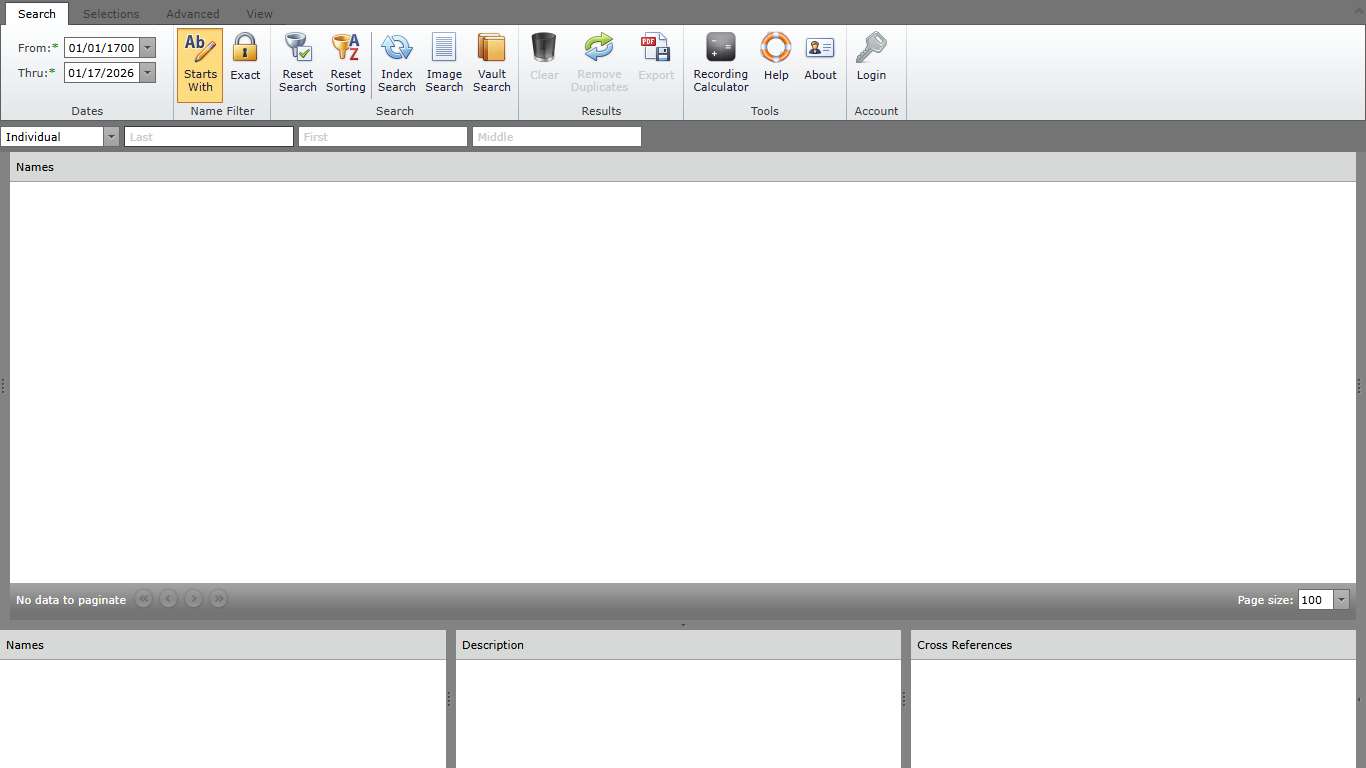The height and width of the screenshot is (768, 1366).
Task: Switch to the Selections tab
Action: click(111, 14)
